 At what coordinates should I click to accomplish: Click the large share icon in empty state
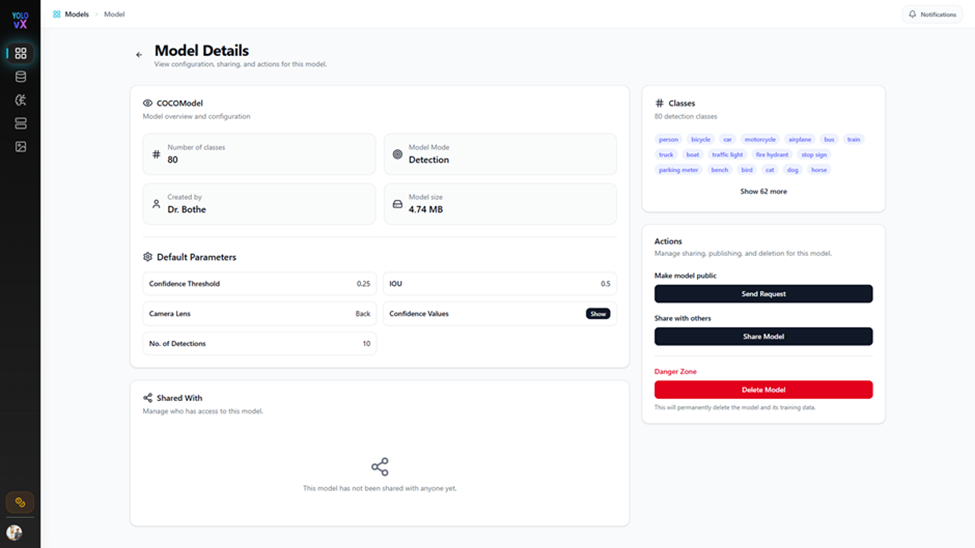(x=379, y=467)
